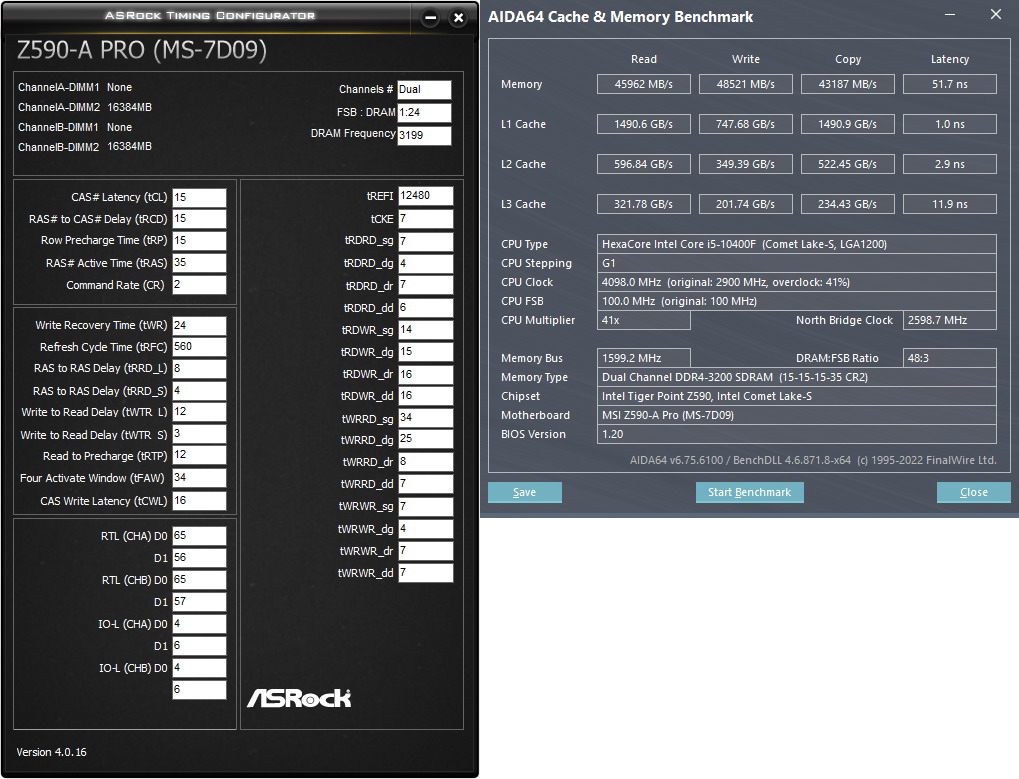Minimize the ASRock Timing Configurator window
Viewport: 1019px width, 779px height.
tap(430, 18)
